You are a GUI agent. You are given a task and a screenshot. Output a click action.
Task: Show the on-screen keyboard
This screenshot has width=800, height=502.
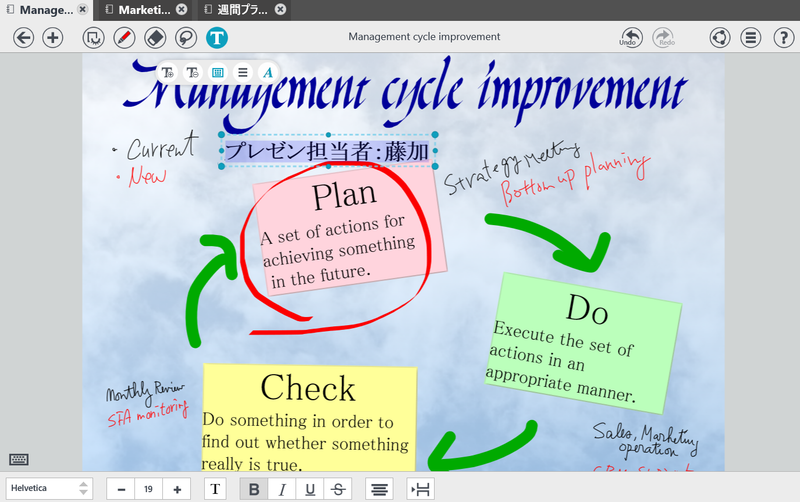tap(19, 459)
